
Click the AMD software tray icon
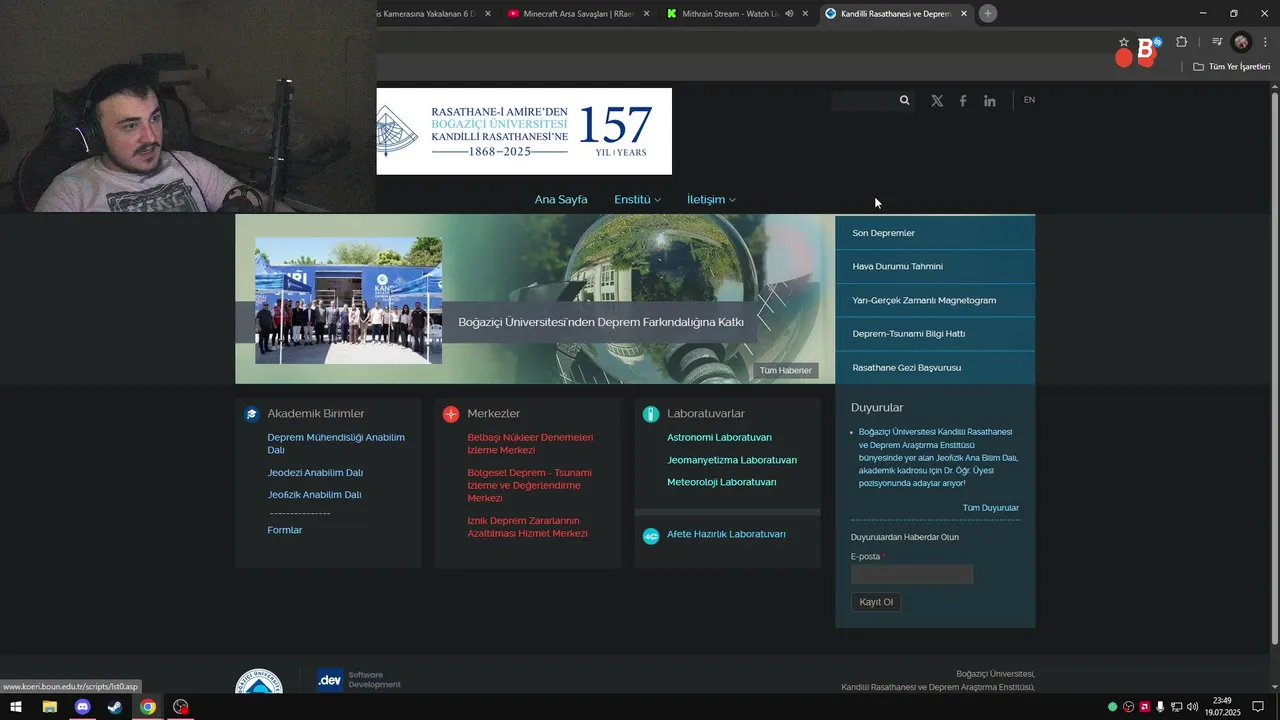point(1145,707)
